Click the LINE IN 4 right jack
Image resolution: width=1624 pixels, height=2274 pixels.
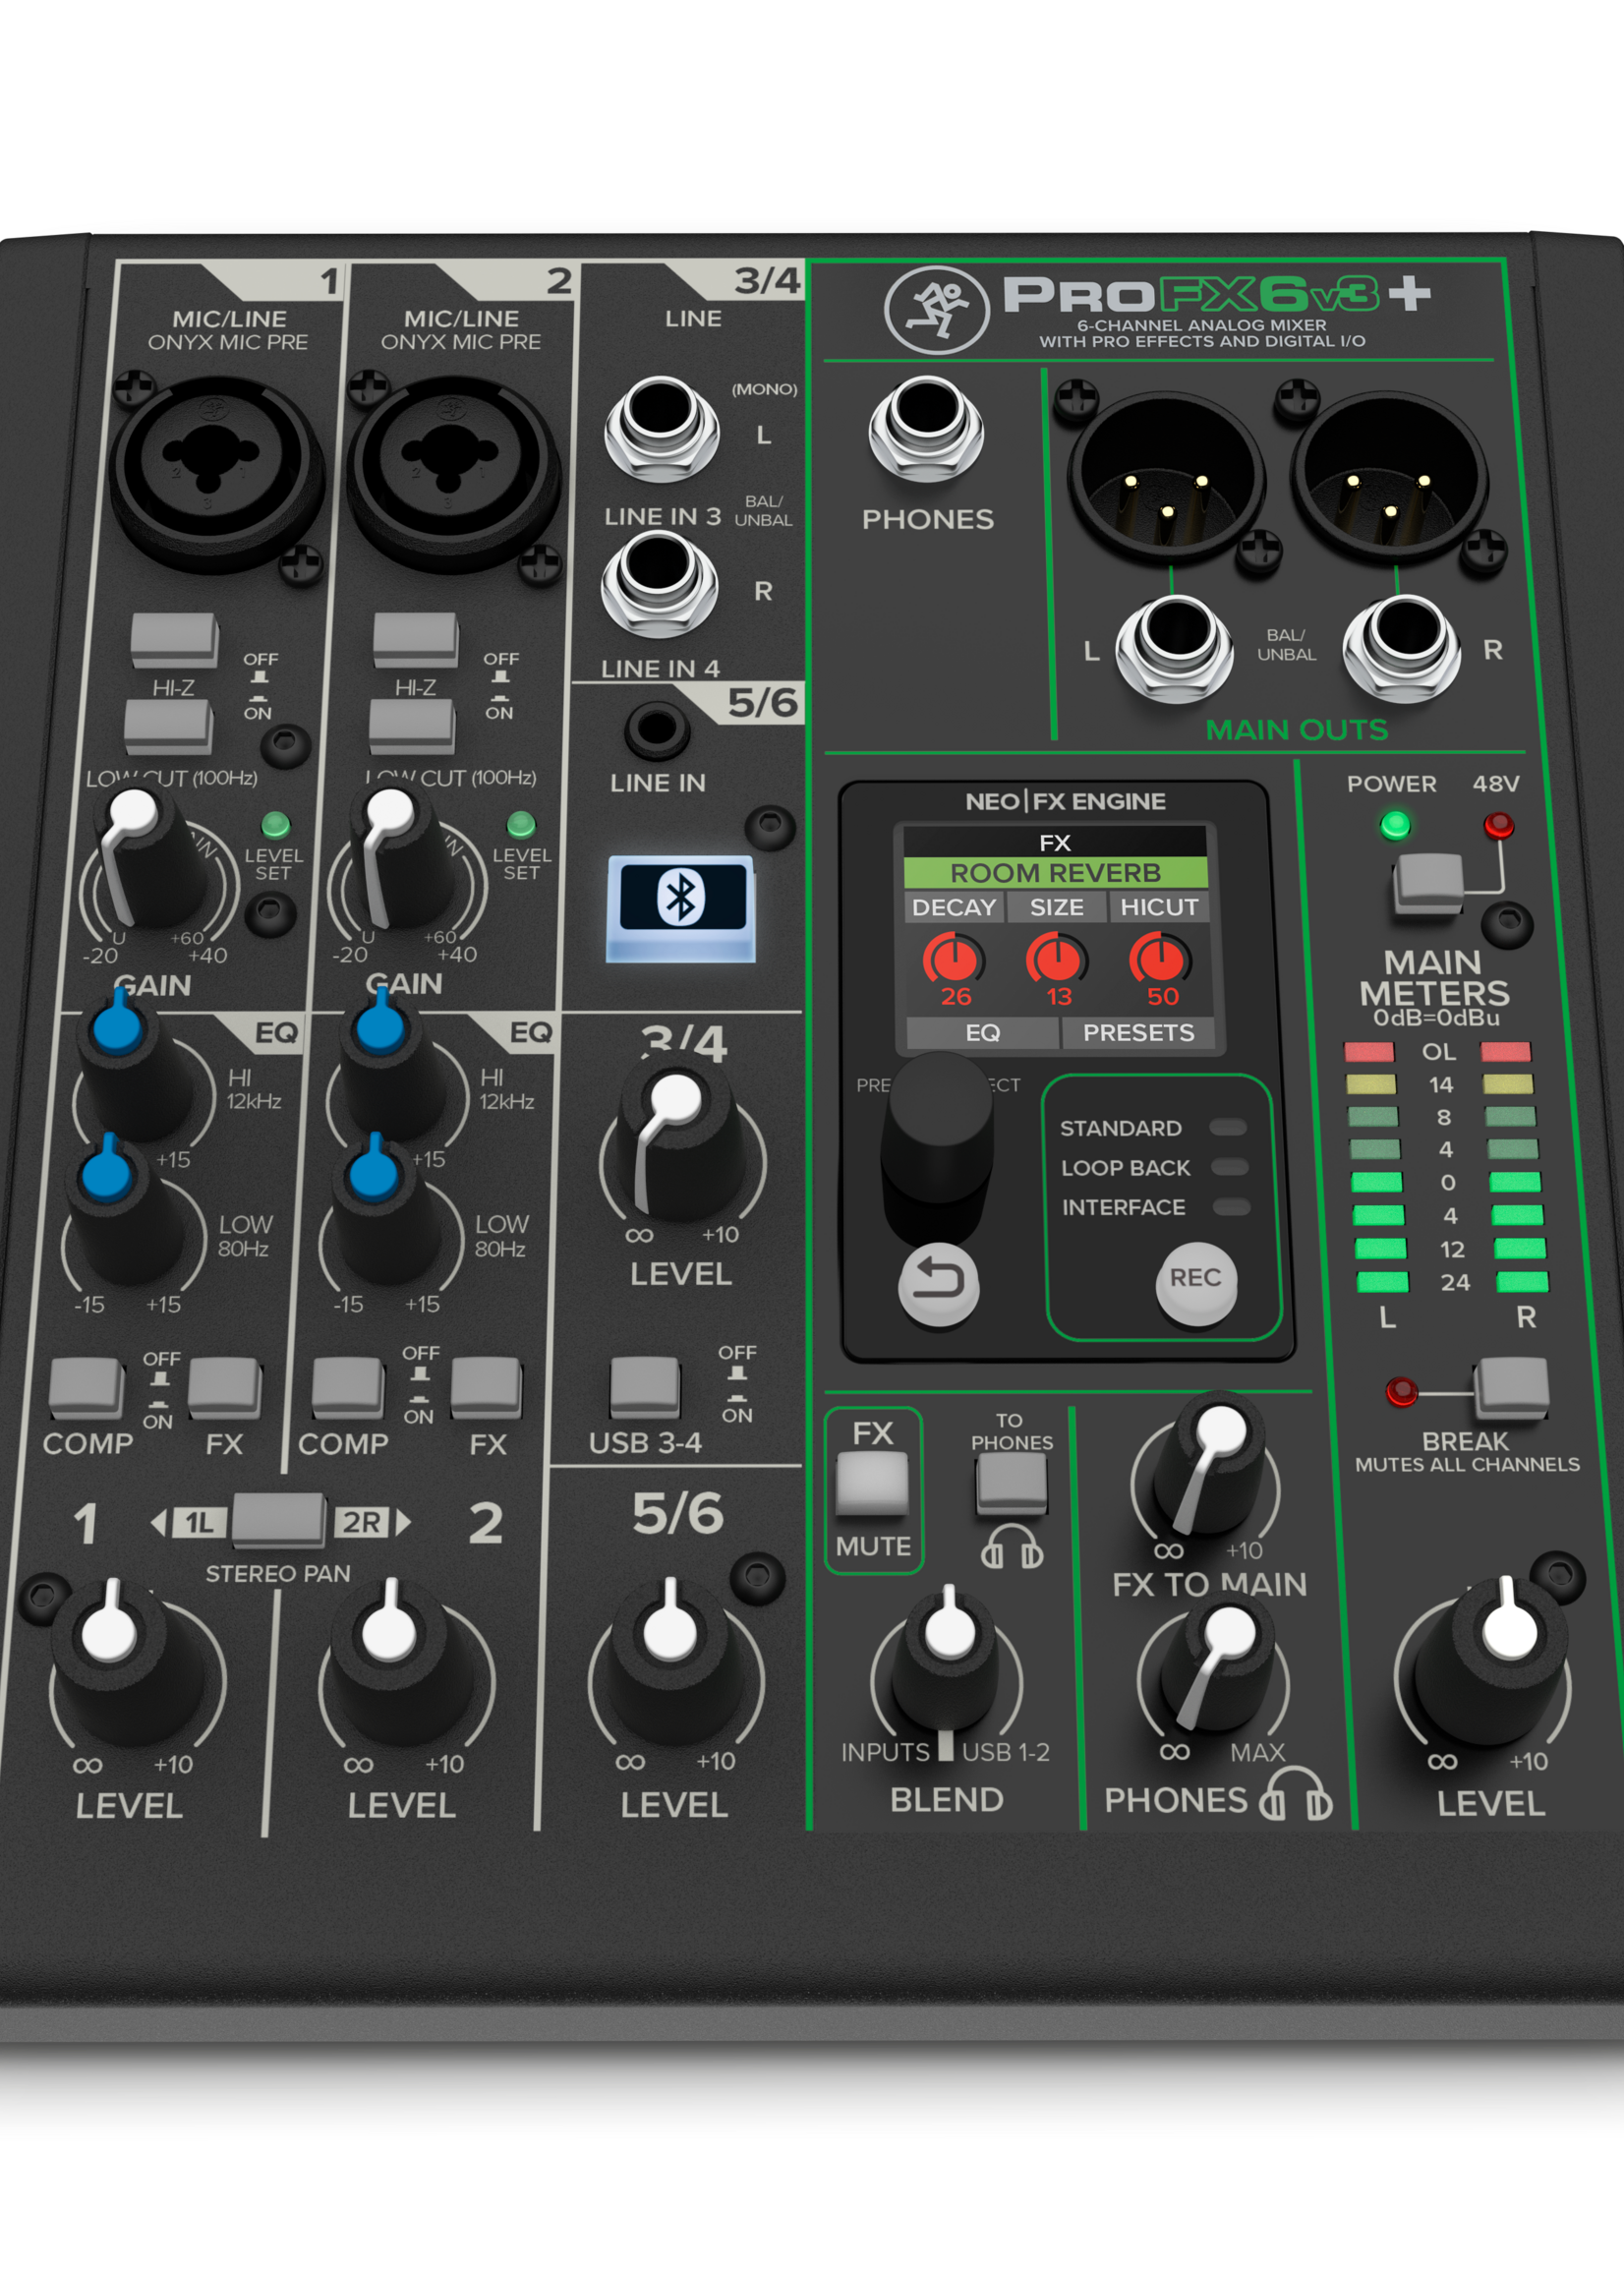click(659, 585)
